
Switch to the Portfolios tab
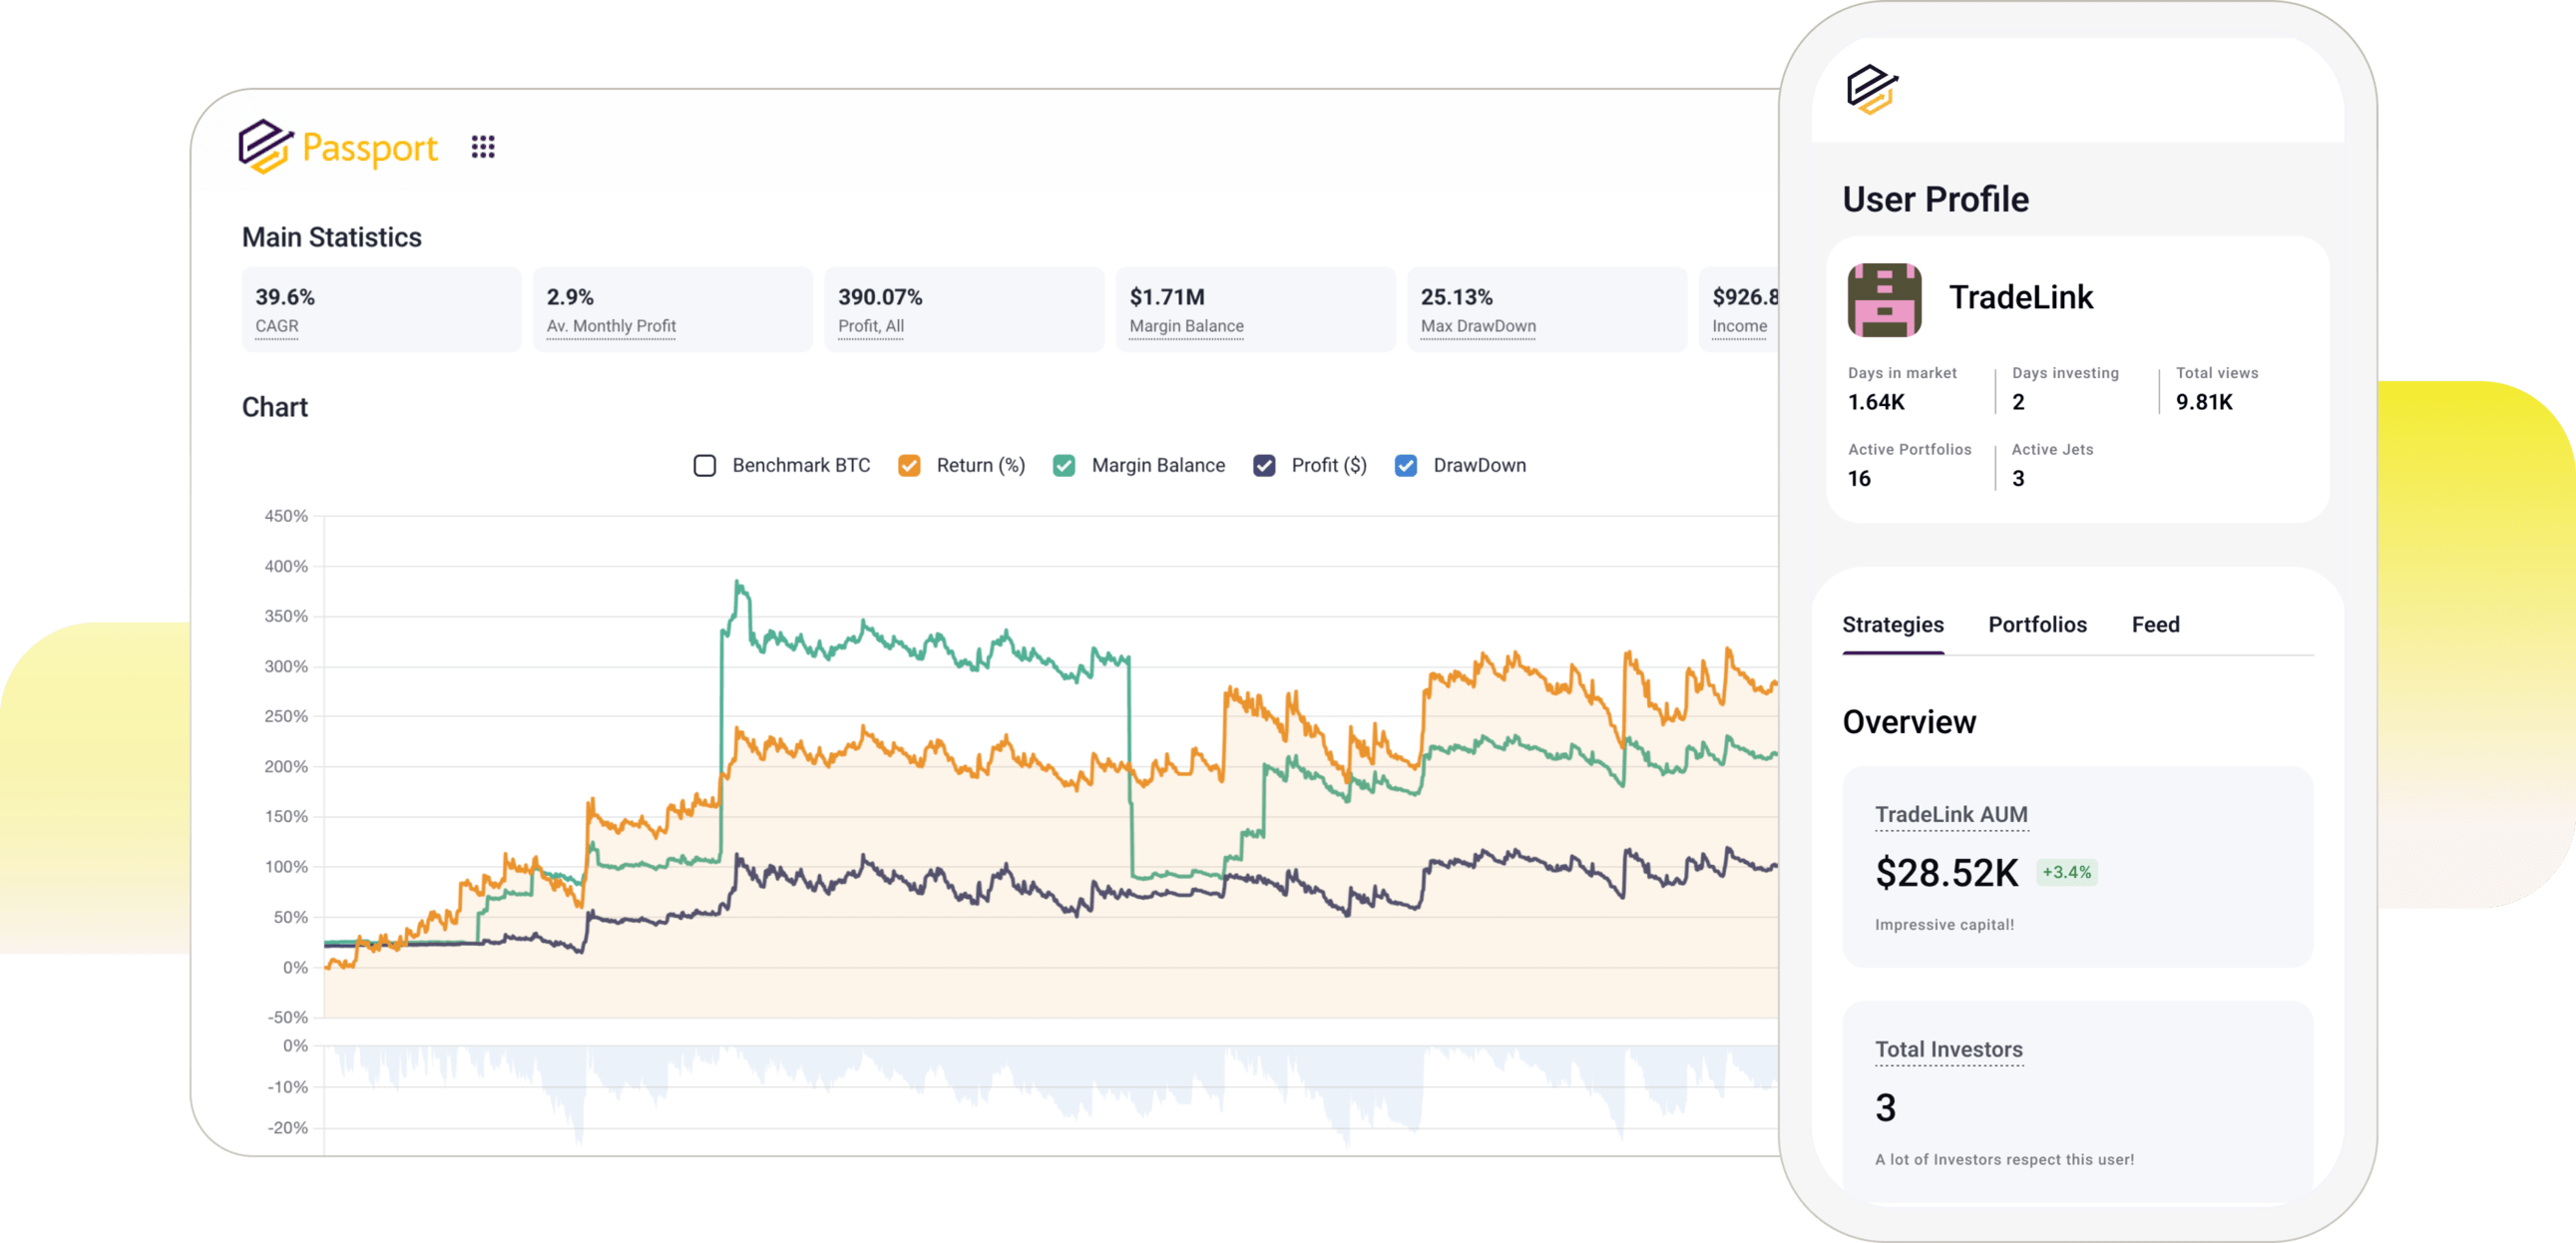coord(2037,625)
